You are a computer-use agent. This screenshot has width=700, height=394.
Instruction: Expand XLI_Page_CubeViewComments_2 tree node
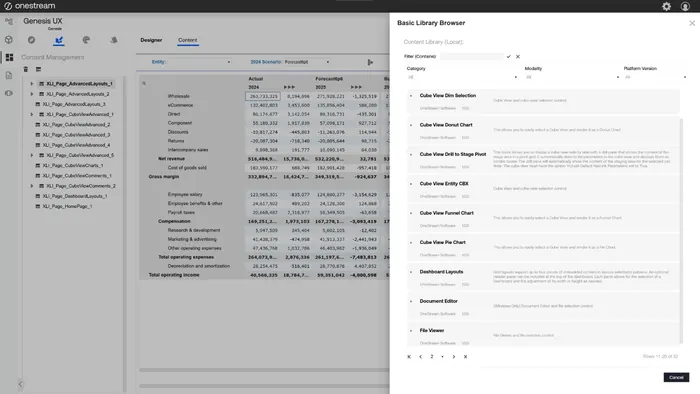point(32,186)
